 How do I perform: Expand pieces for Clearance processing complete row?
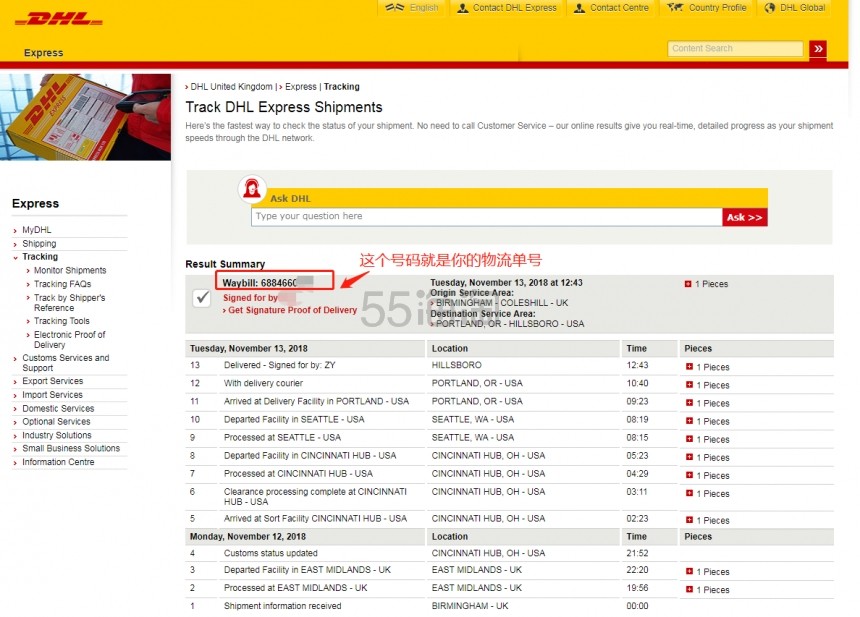pyautogui.click(x=689, y=493)
